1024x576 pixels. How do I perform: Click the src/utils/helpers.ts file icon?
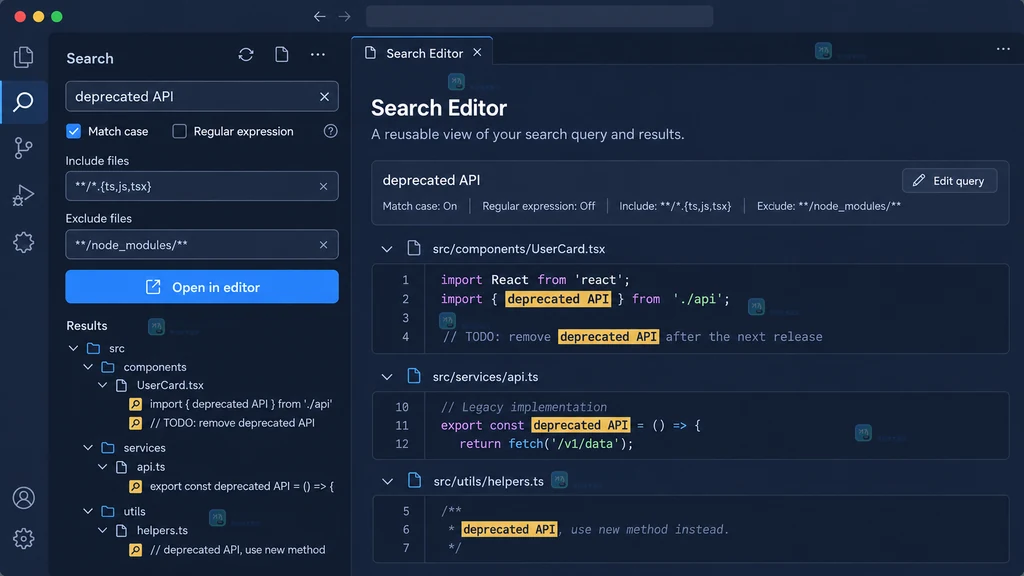click(x=414, y=481)
